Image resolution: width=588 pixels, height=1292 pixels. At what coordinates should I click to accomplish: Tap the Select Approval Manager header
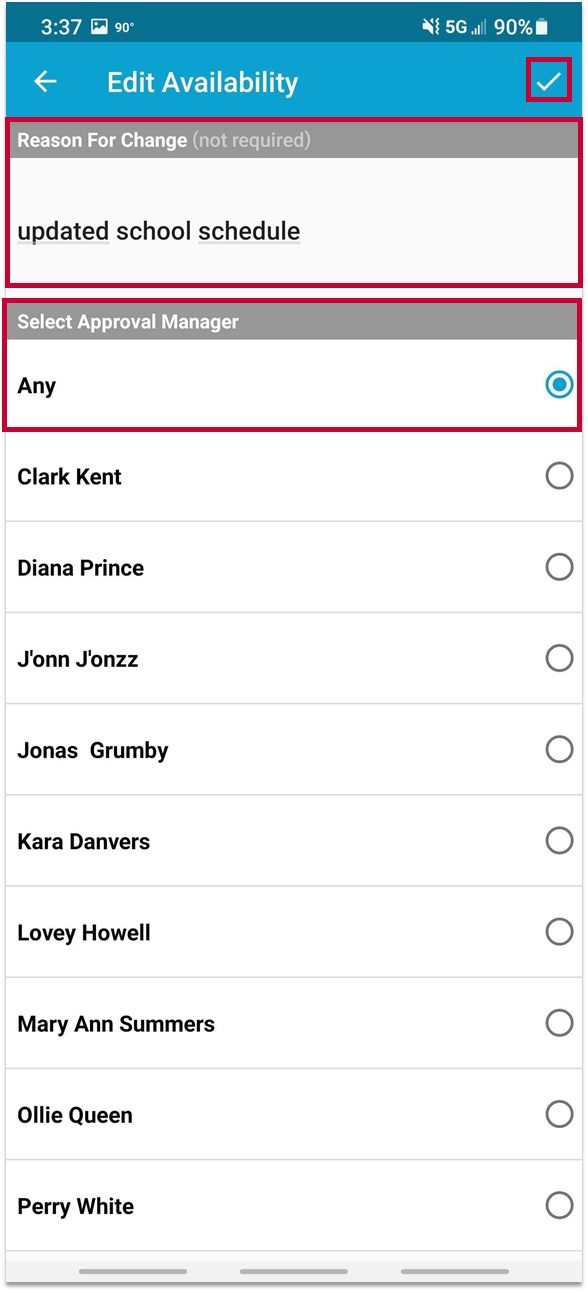tap(294, 322)
